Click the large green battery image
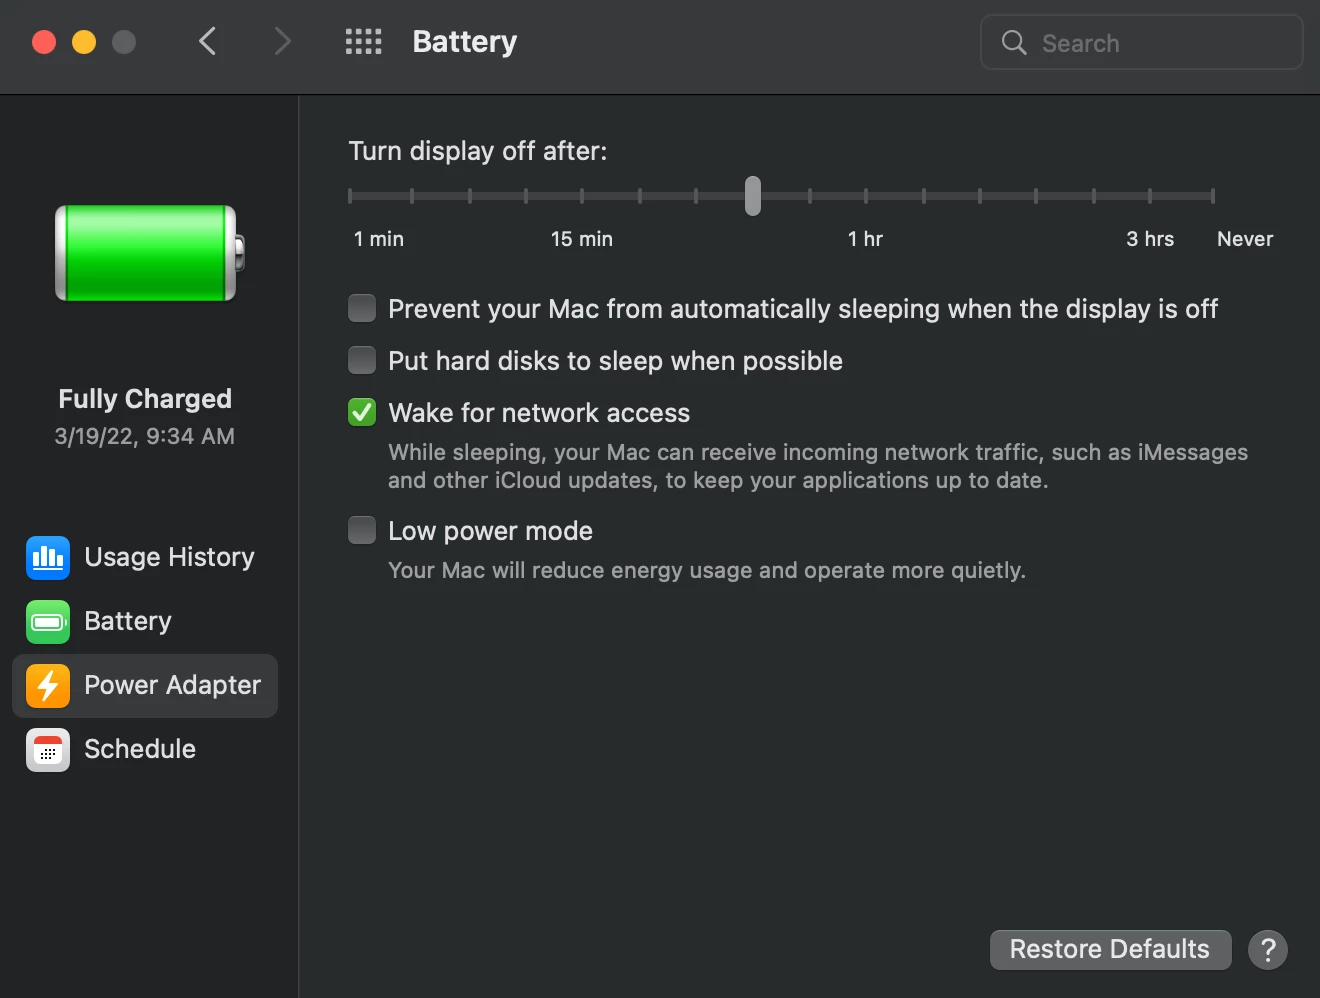 [x=150, y=253]
